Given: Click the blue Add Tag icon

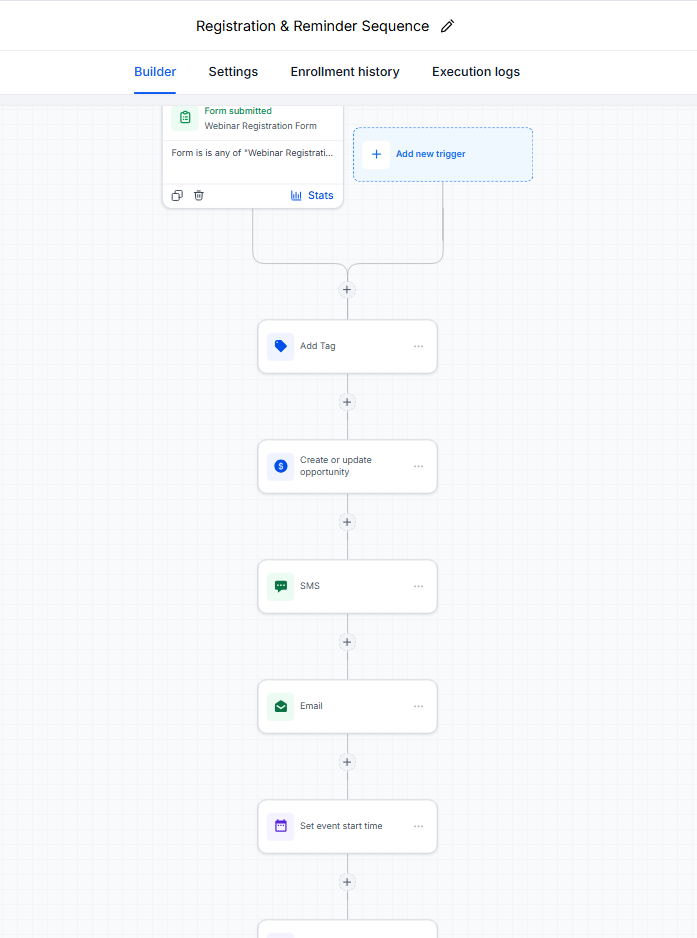Looking at the screenshot, I should [x=281, y=346].
